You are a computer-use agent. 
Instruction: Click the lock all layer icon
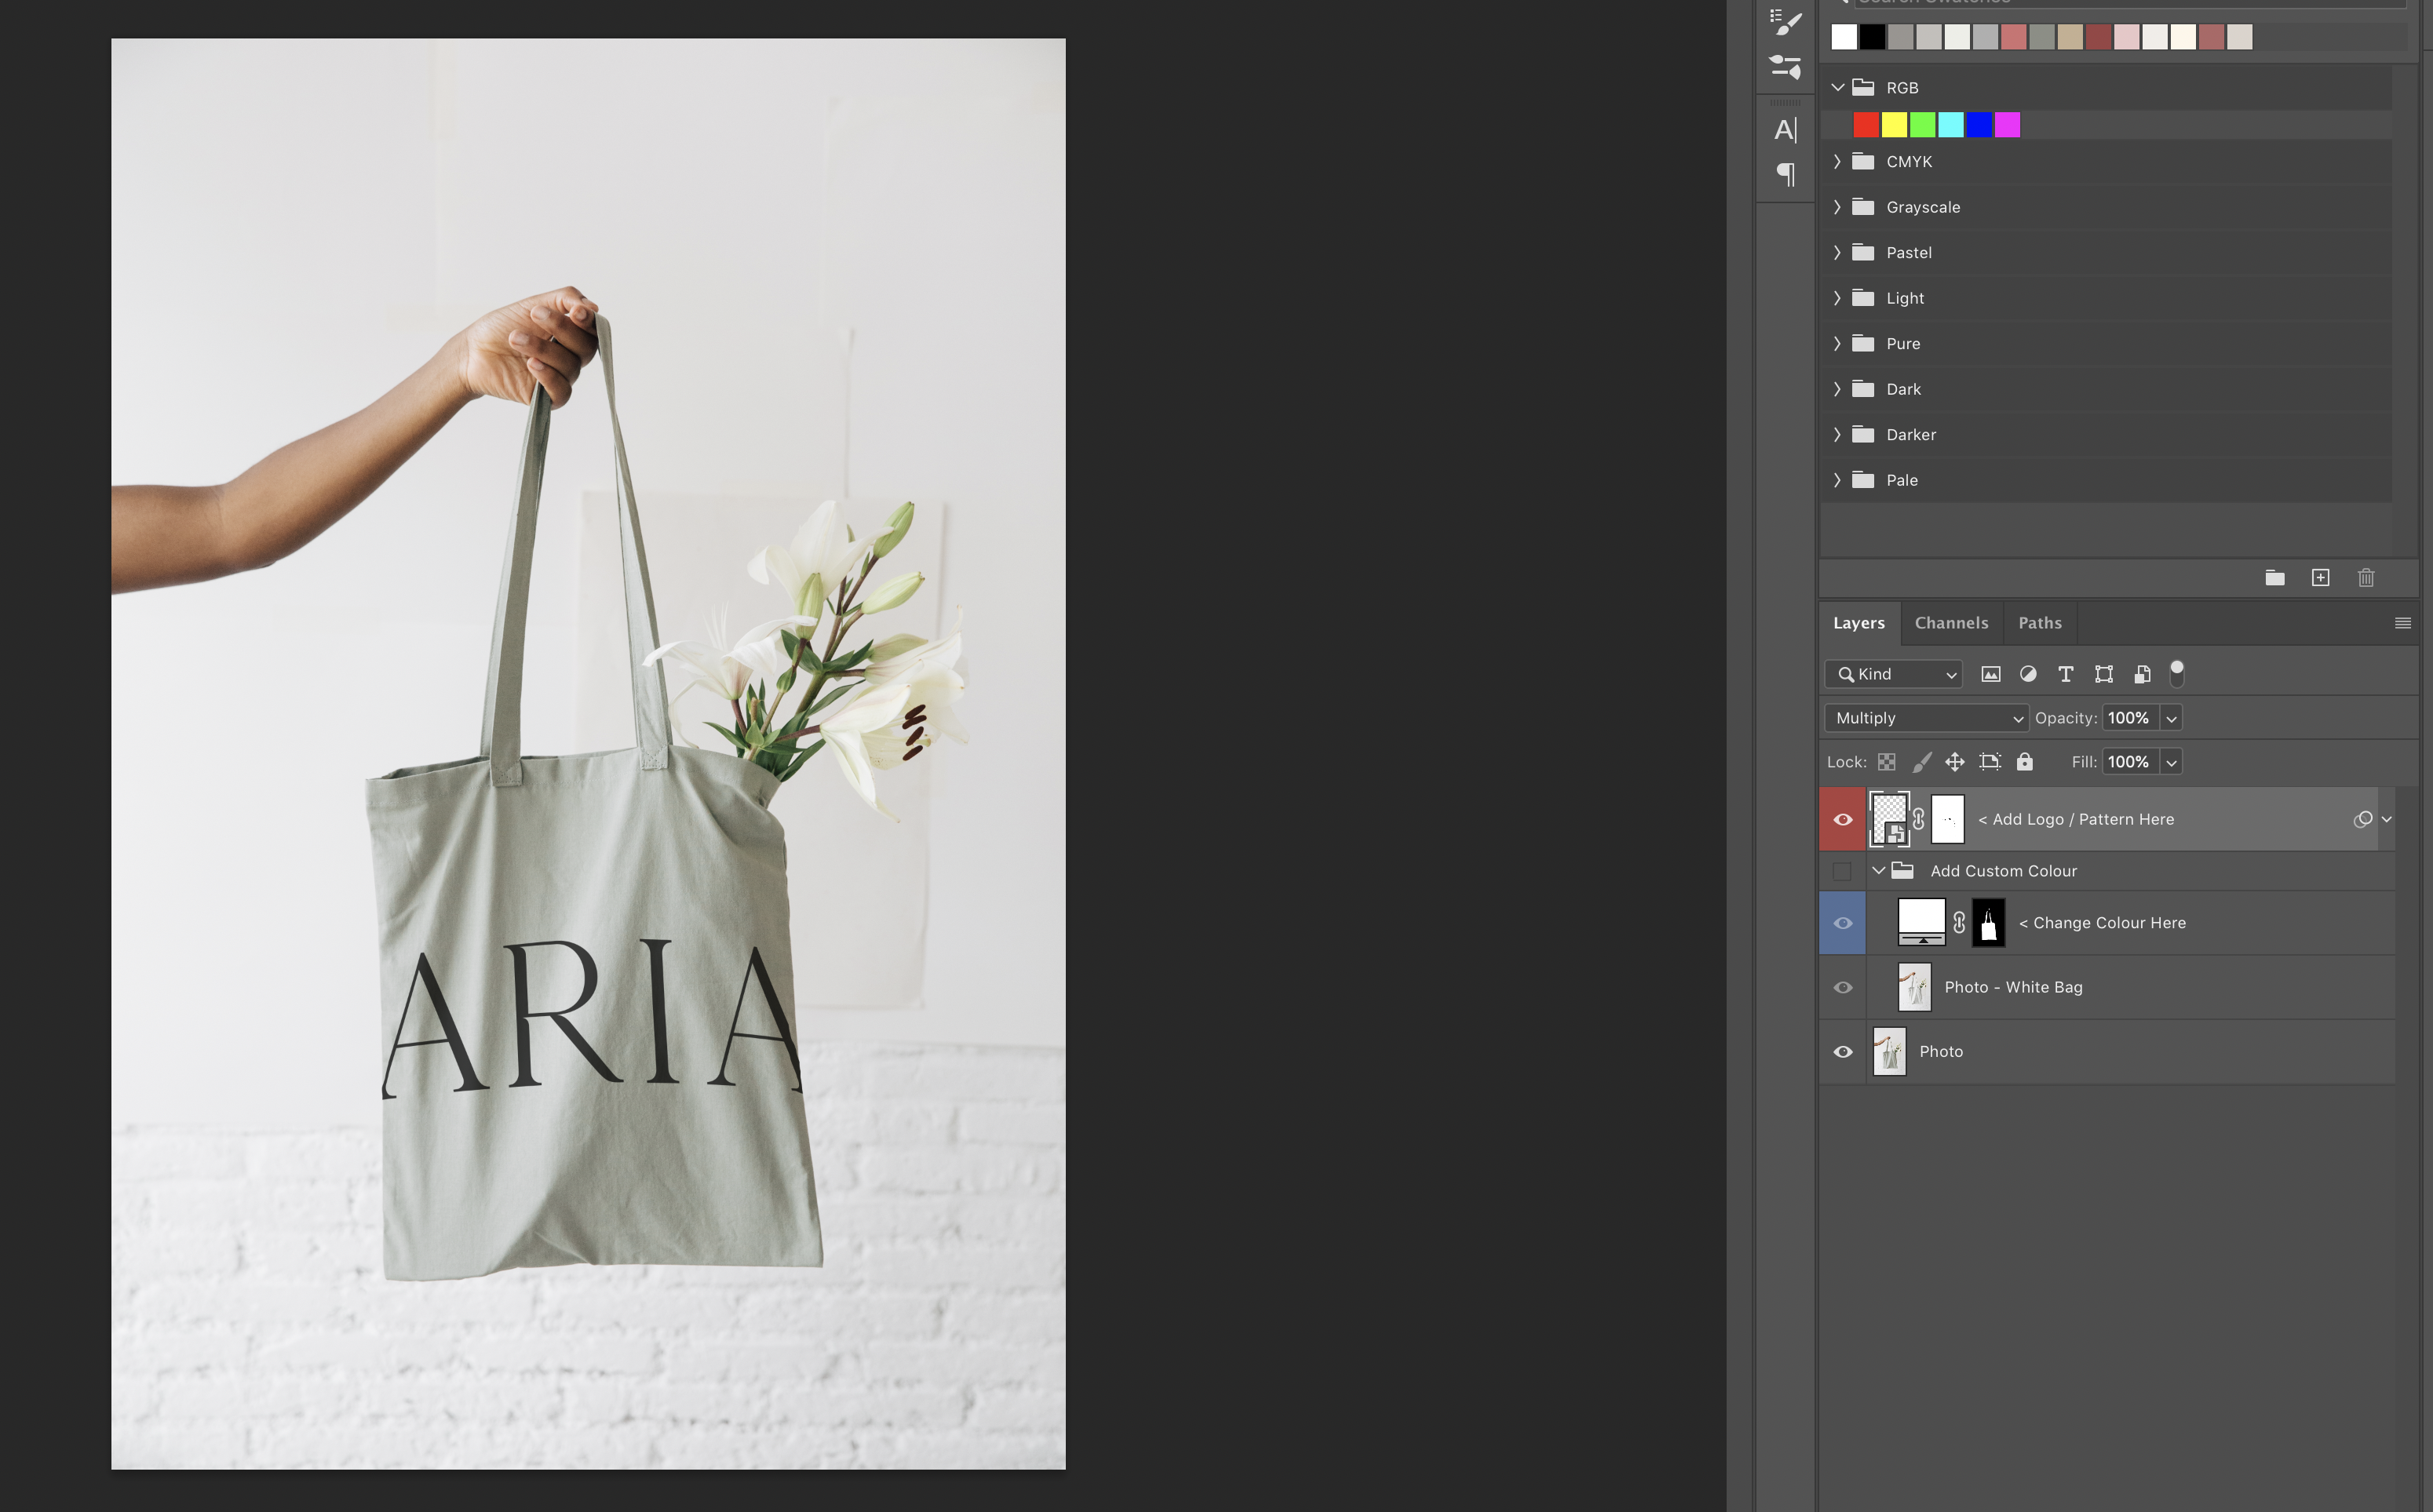(2024, 762)
